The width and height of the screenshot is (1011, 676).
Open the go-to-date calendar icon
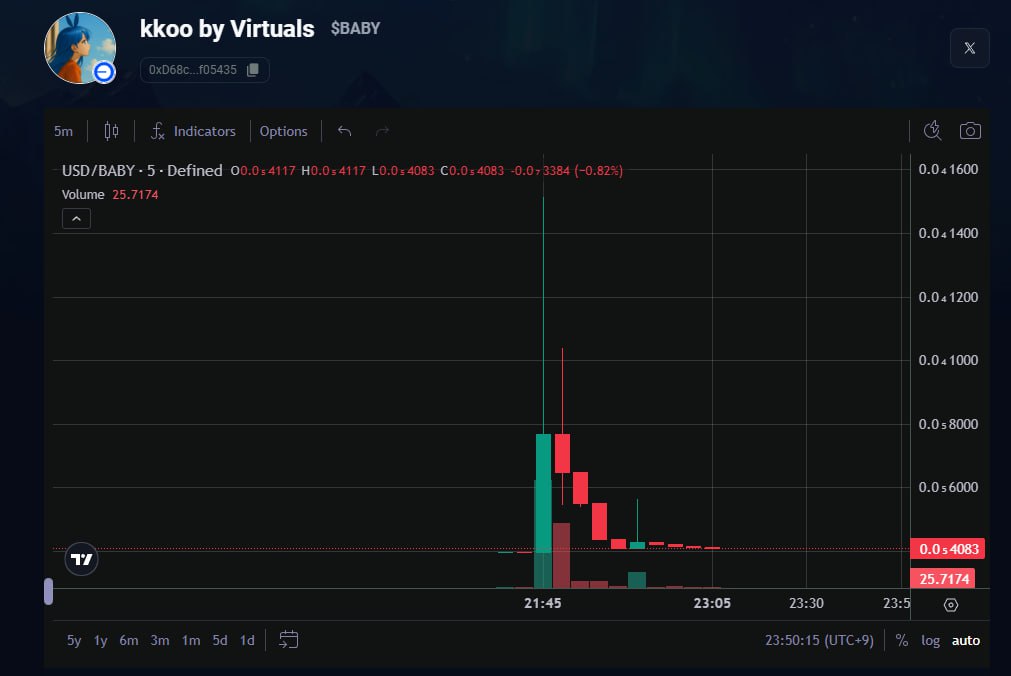coord(288,639)
